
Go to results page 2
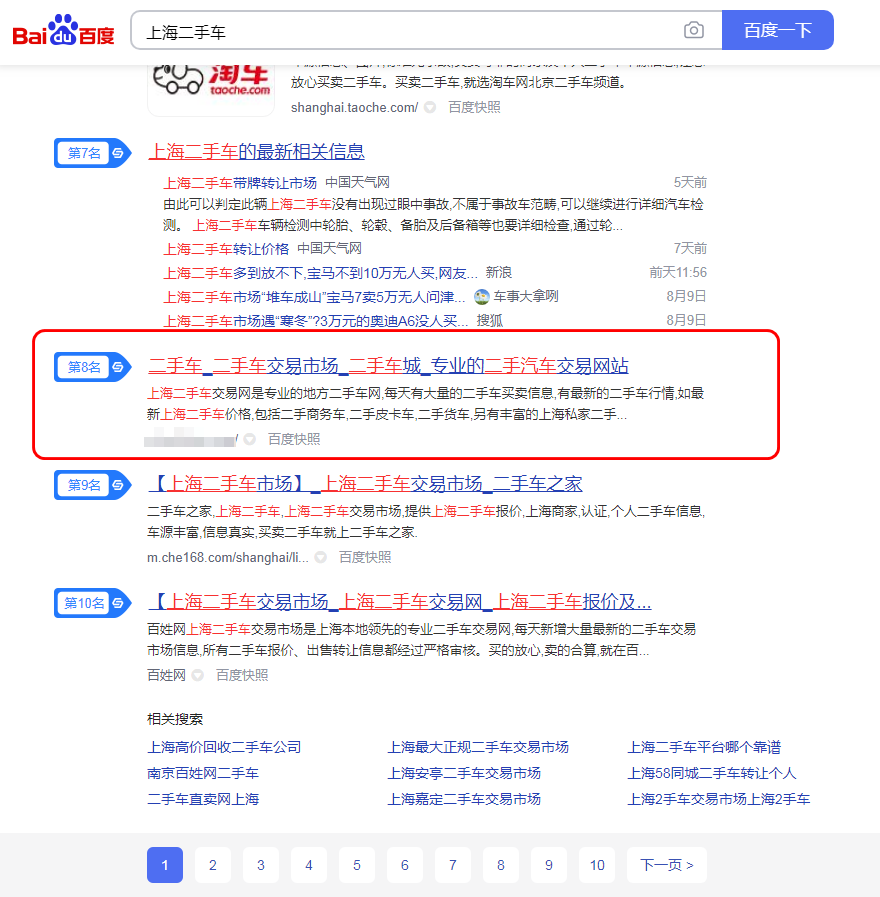212,865
